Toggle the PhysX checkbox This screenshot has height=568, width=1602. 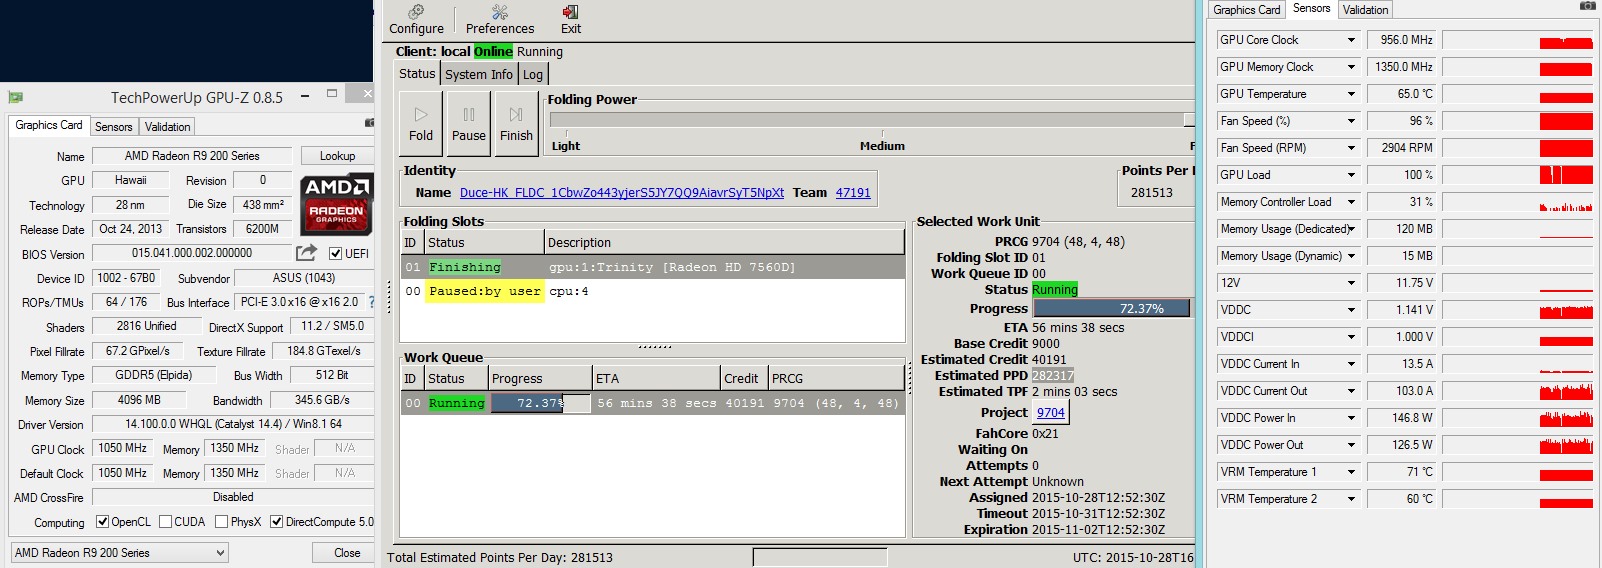point(221,522)
